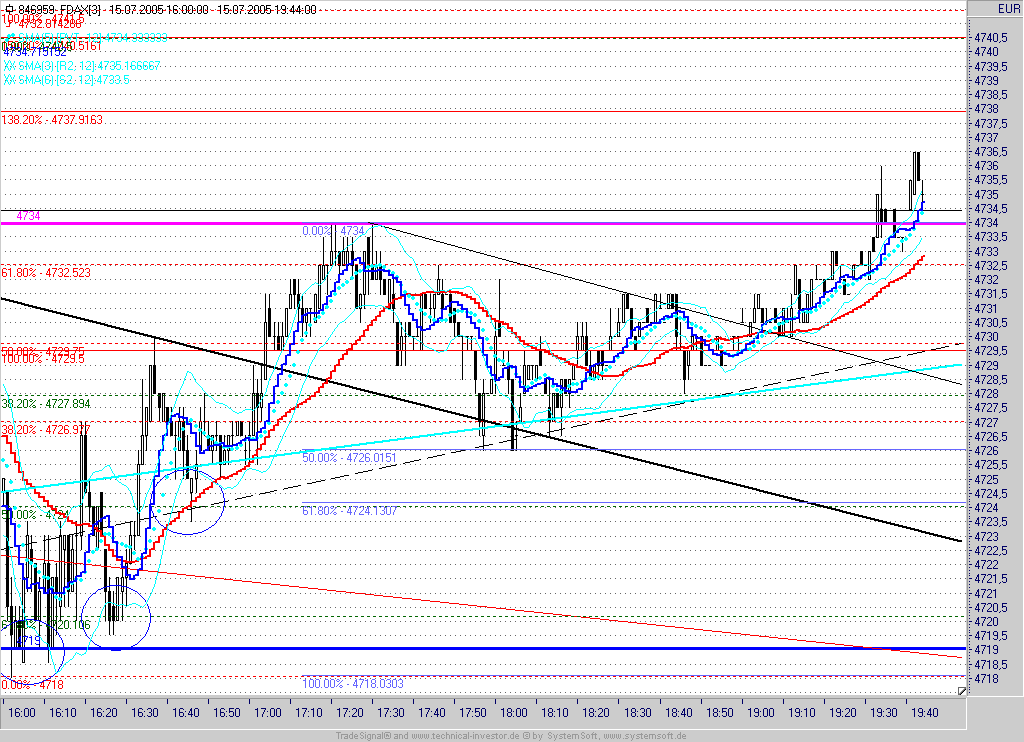This screenshot has width=1024, height=742.
Task: Click the candlestick symbol icon before 846959 FDAX
Action: [x=8, y=10]
